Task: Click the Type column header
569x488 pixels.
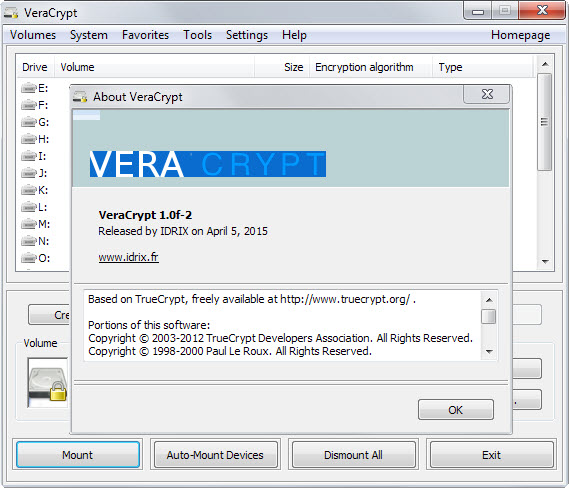Action: coord(483,67)
